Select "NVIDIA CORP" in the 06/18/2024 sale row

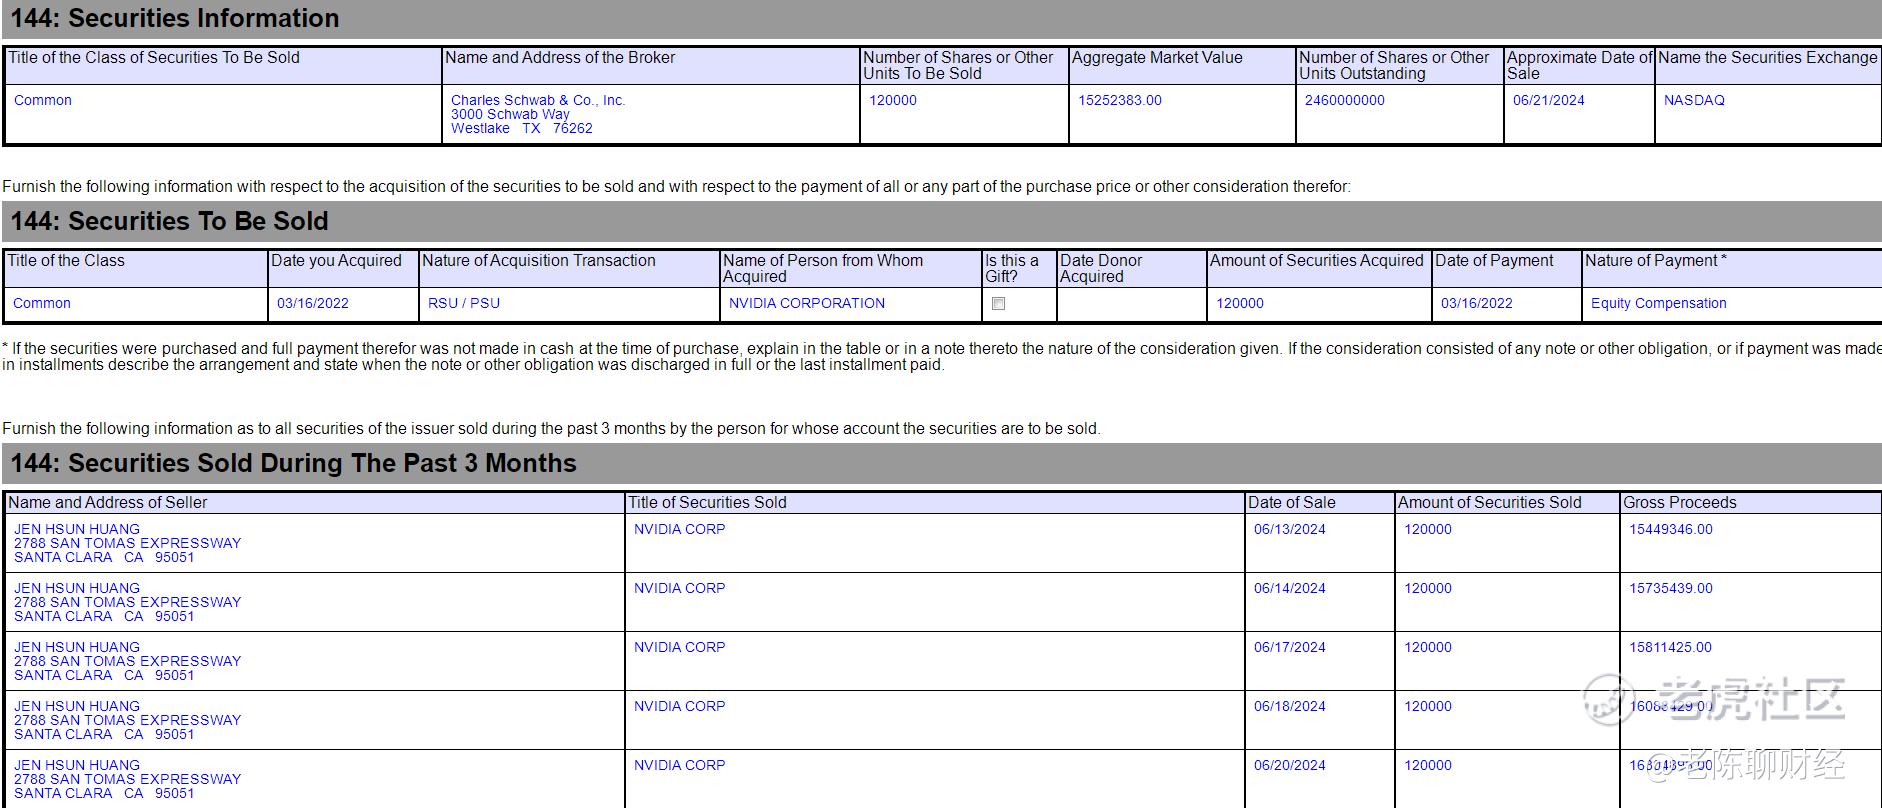(x=680, y=706)
